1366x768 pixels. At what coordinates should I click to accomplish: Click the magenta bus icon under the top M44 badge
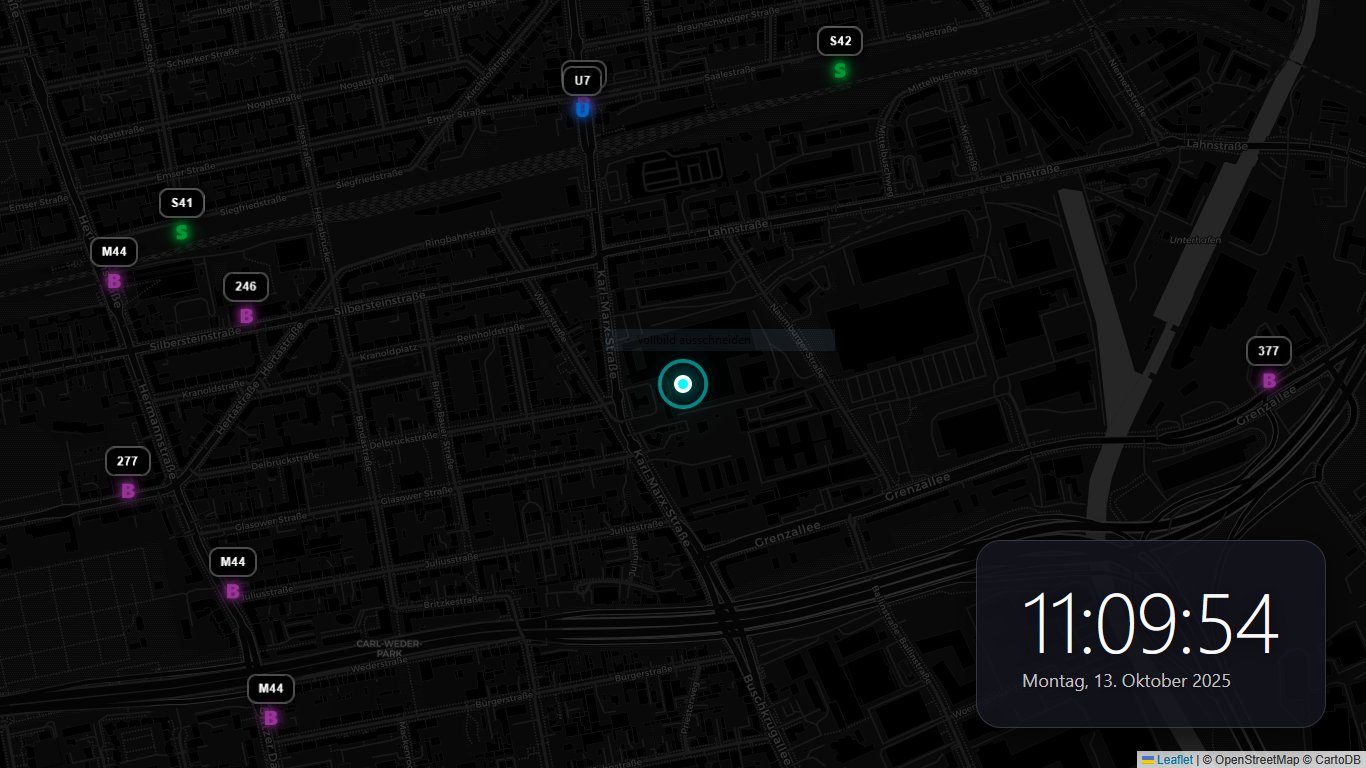click(x=112, y=281)
